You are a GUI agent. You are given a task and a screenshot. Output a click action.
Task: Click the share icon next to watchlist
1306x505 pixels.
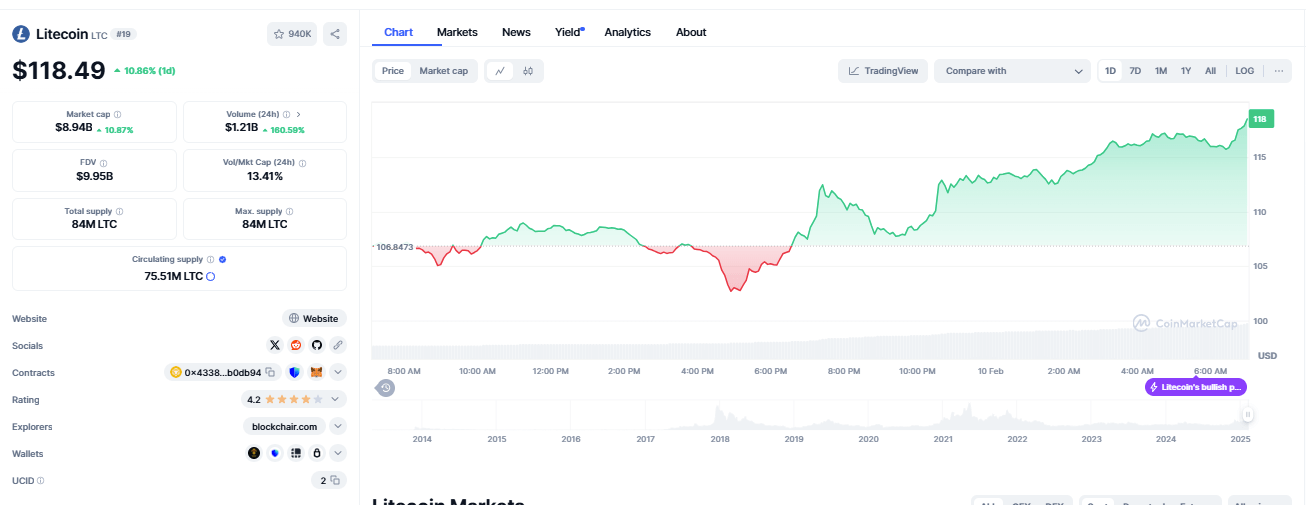click(335, 34)
